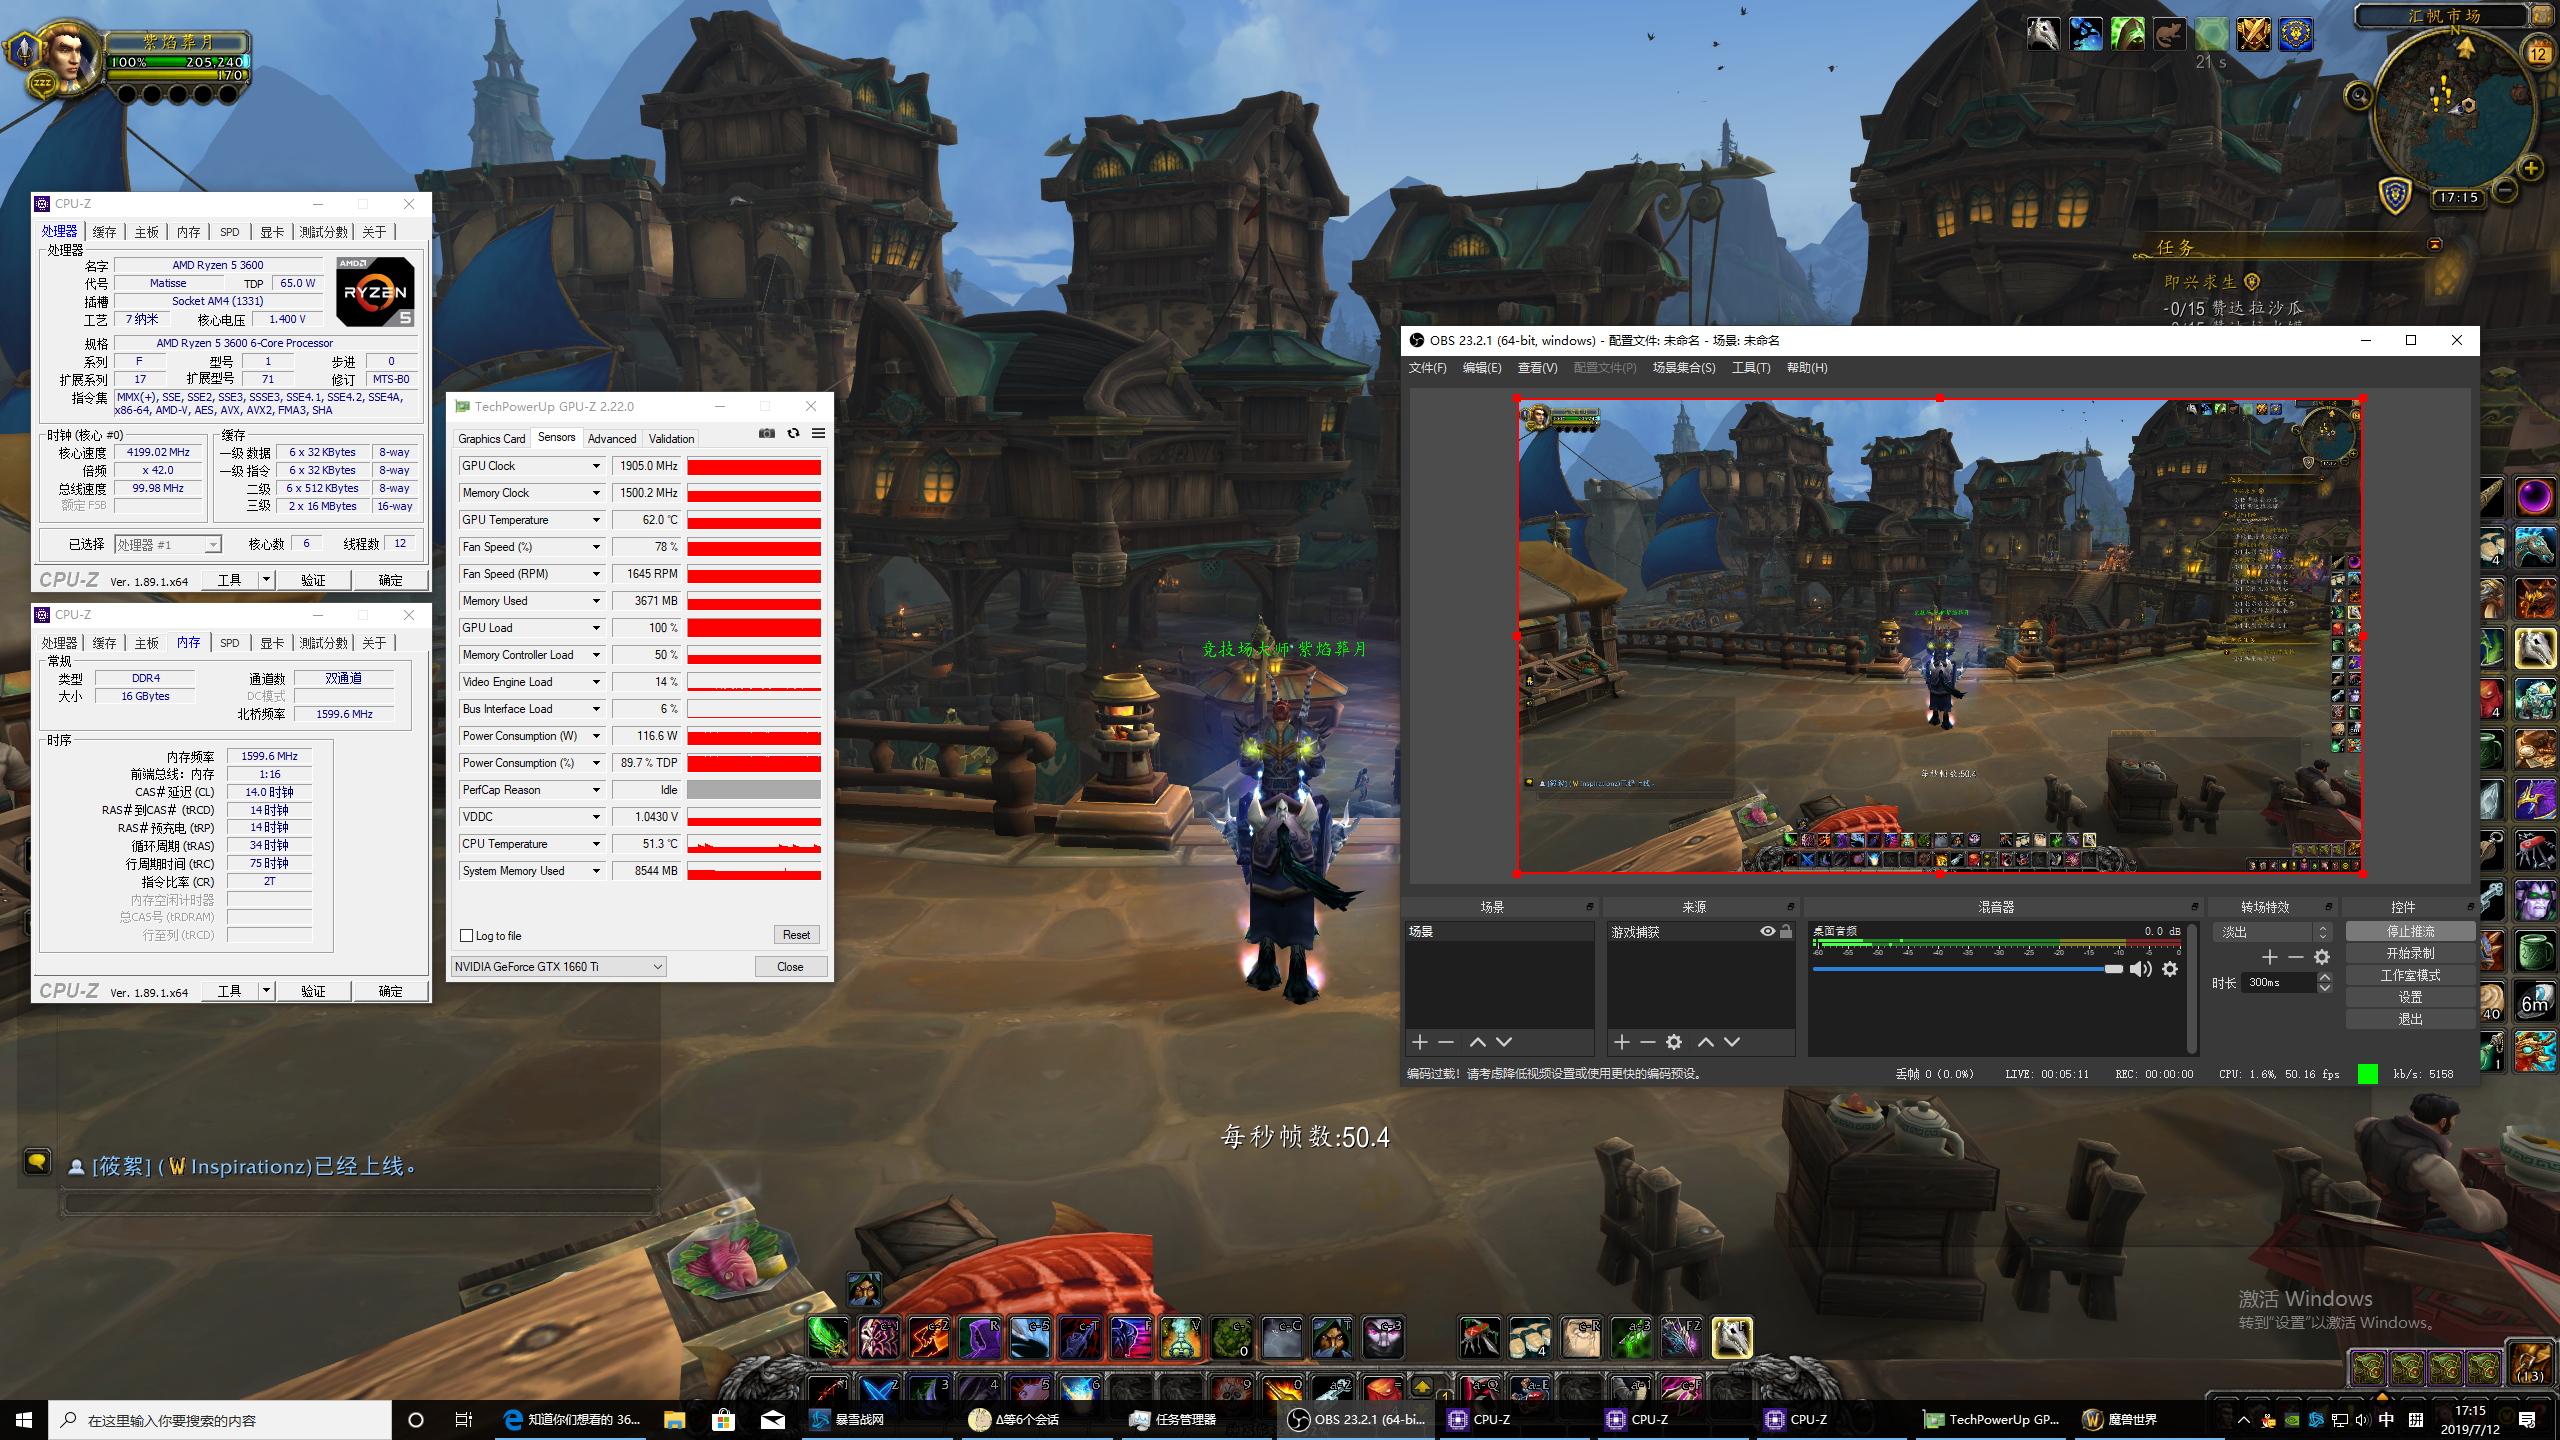
Task: Open source properties gear in OBS Sources panel
Action: tap(1674, 1042)
